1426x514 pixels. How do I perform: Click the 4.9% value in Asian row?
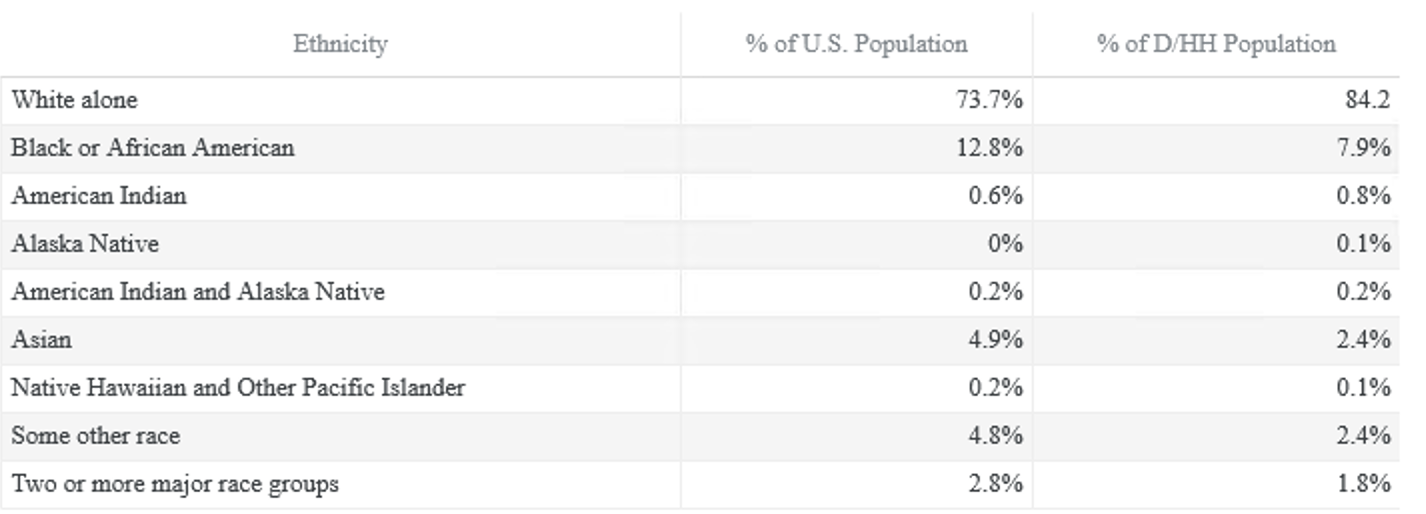click(x=995, y=340)
